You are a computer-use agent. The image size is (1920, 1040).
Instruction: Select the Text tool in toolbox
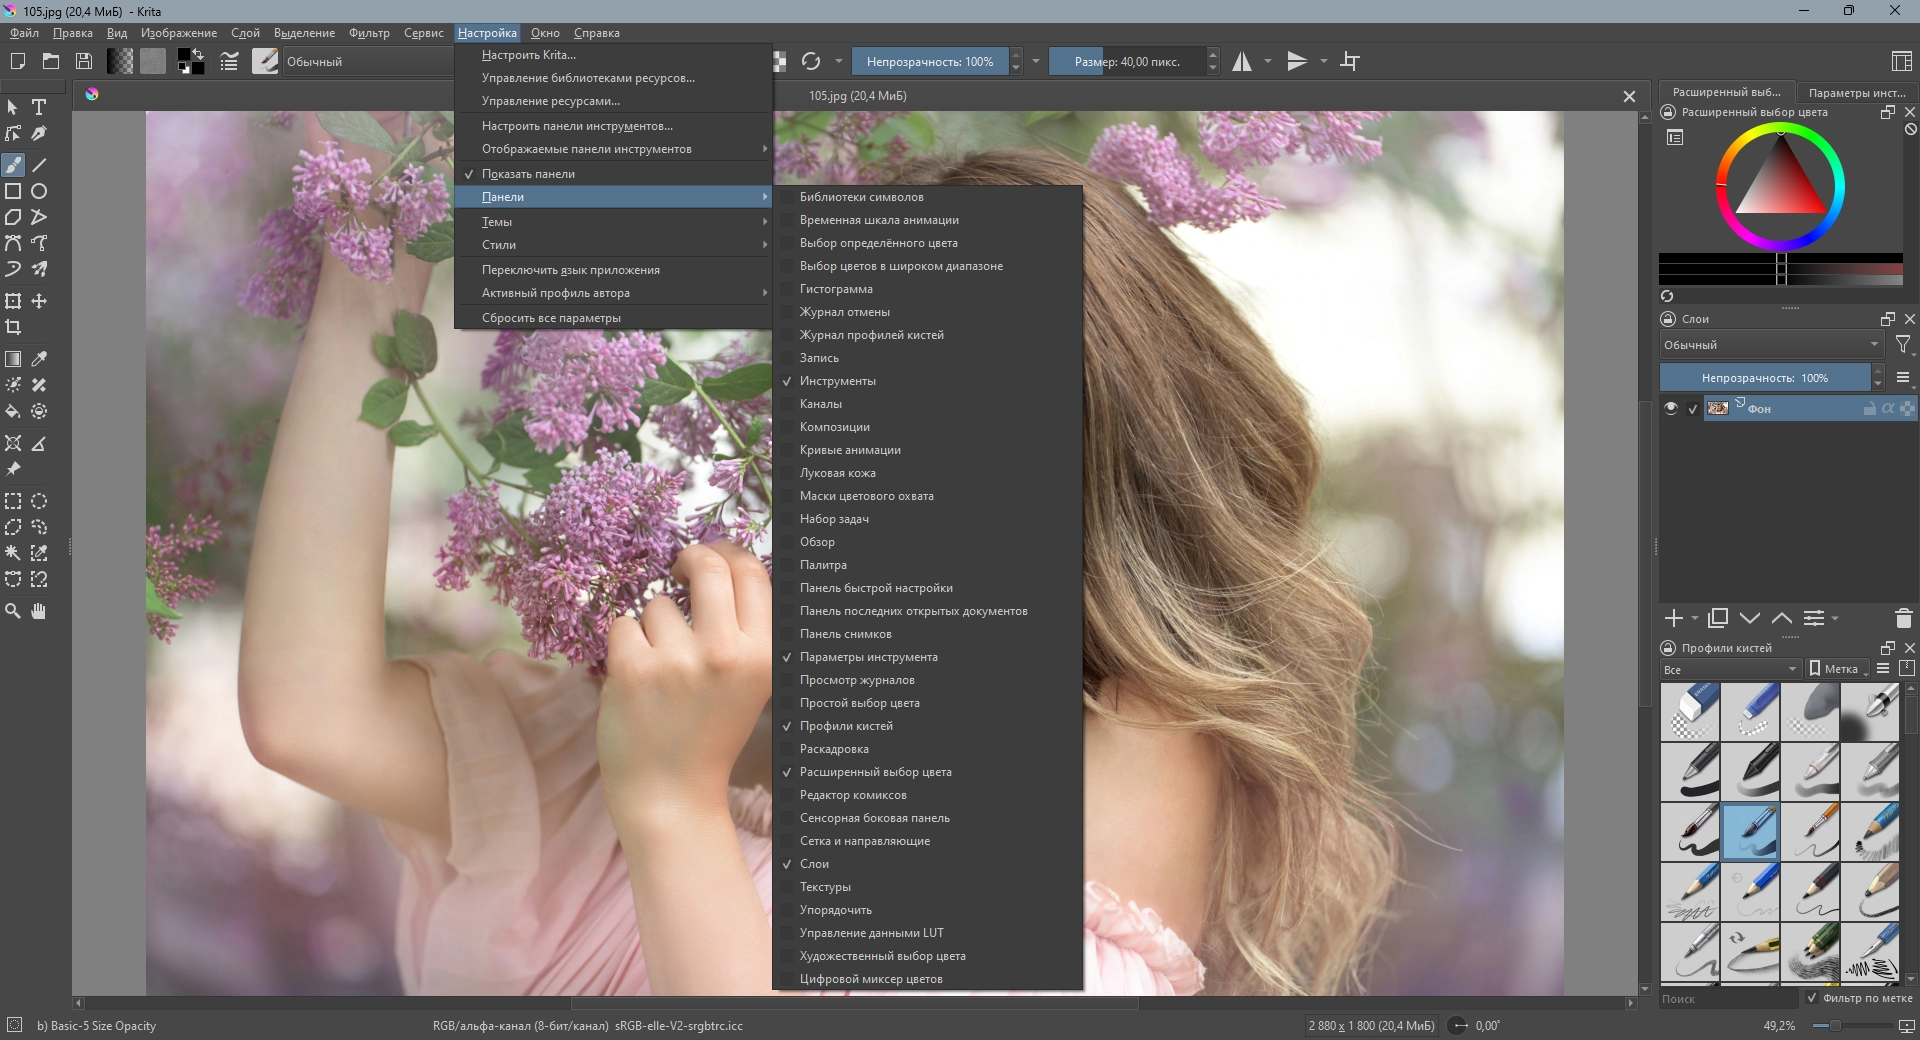pos(39,107)
